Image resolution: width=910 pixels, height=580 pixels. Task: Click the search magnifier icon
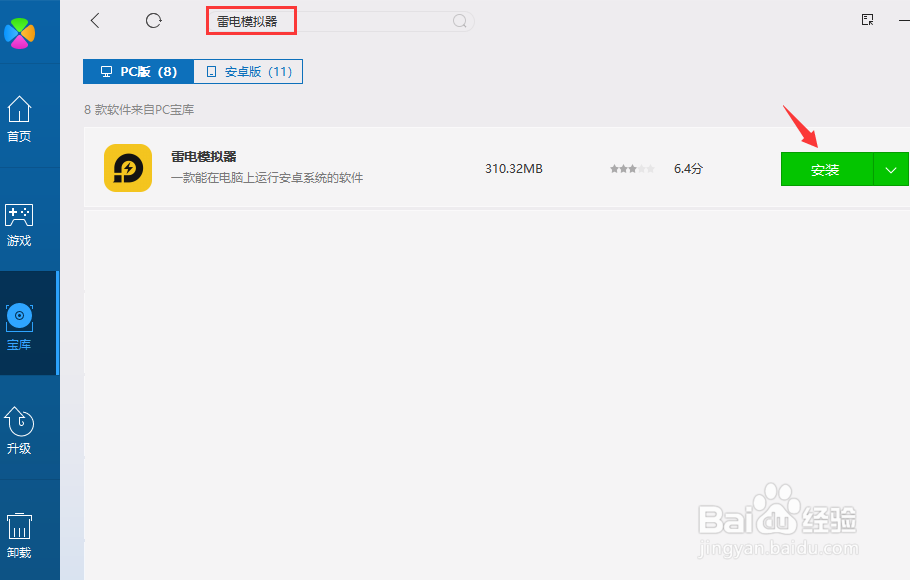(460, 21)
